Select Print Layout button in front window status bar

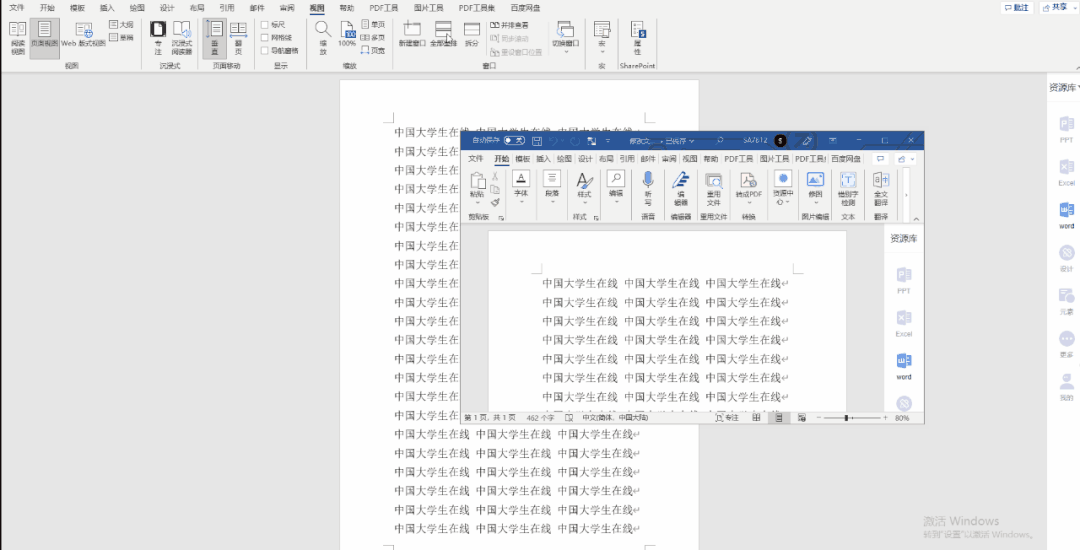pos(779,418)
